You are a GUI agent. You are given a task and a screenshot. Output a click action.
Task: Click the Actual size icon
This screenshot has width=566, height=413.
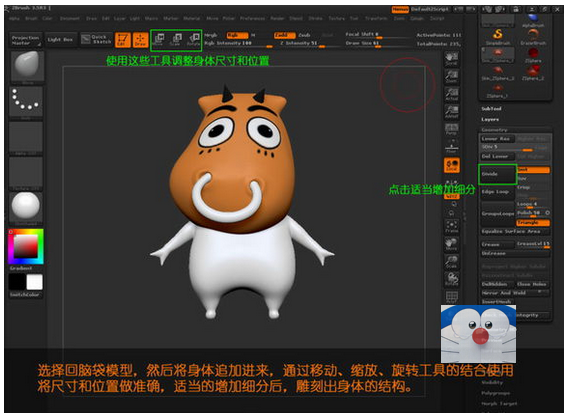coord(452,94)
